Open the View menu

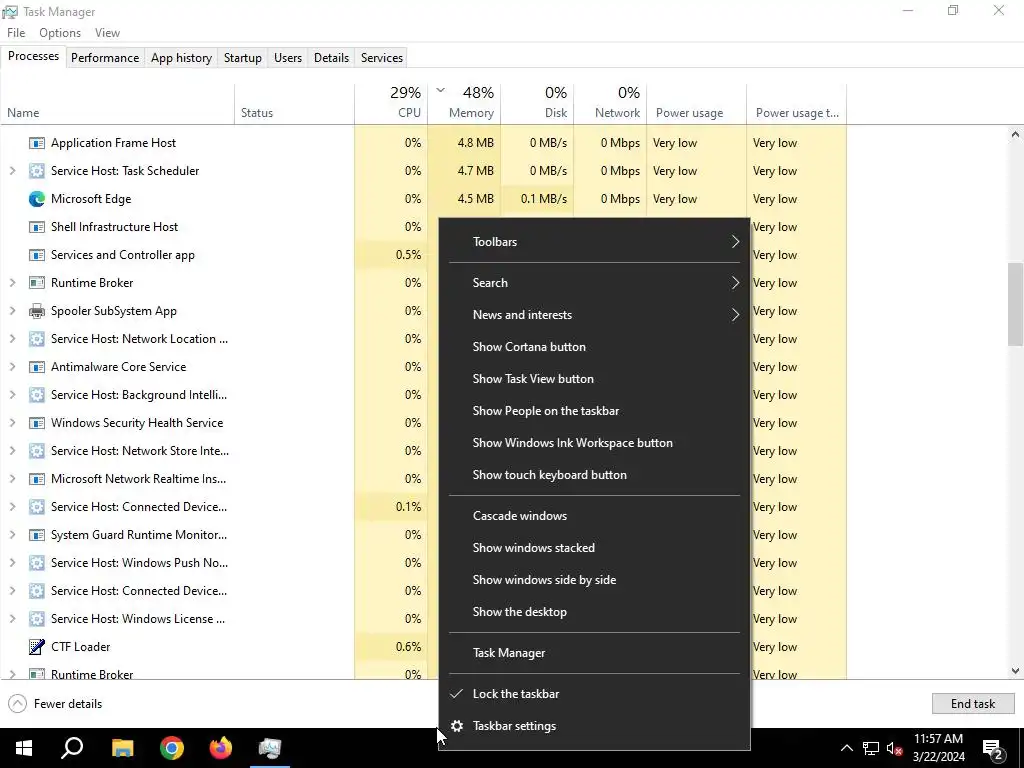coord(107,33)
